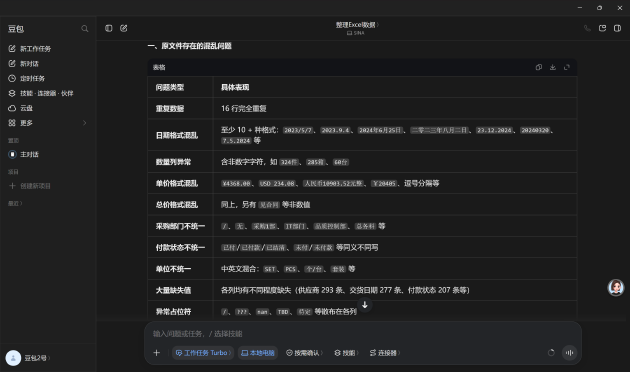The height and width of the screenshot is (372, 630).
Task: Click the floating assistant avatar on right
Action: [x=616, y=288]
